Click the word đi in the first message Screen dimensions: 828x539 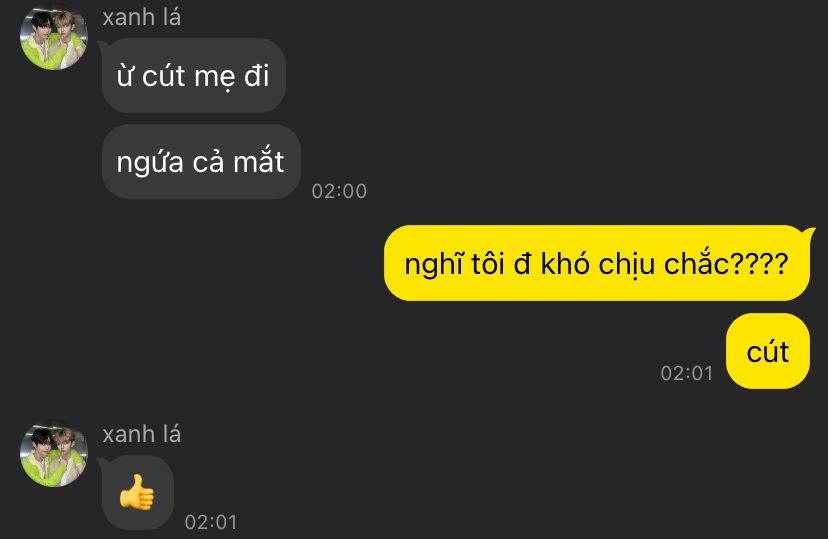pyautogui.click(x=257, y=75)
